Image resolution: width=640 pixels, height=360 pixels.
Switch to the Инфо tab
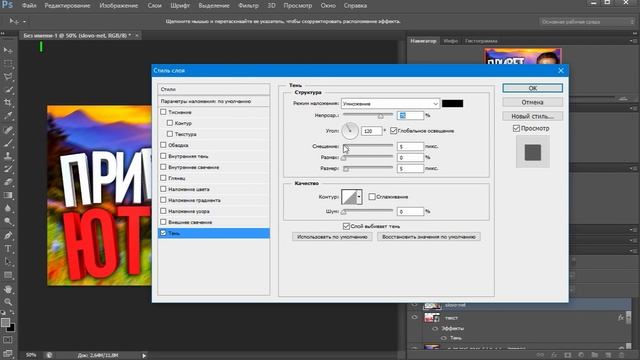(451, 41)
